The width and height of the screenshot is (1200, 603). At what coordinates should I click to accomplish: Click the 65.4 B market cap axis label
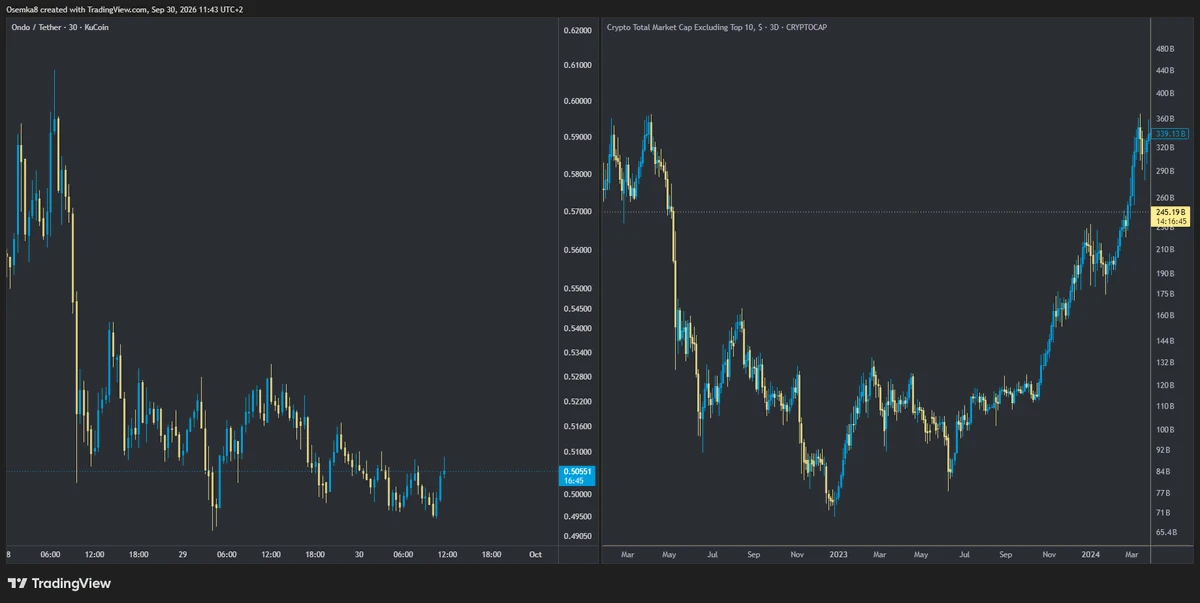[x=1165, y=532]
